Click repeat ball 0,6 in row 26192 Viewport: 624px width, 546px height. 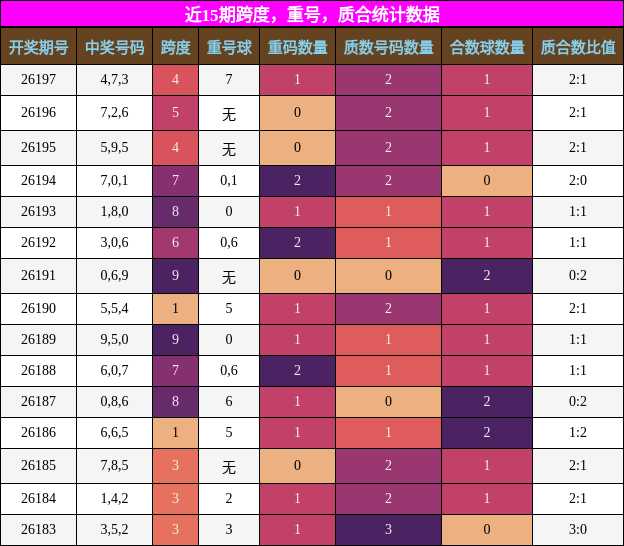229,242
